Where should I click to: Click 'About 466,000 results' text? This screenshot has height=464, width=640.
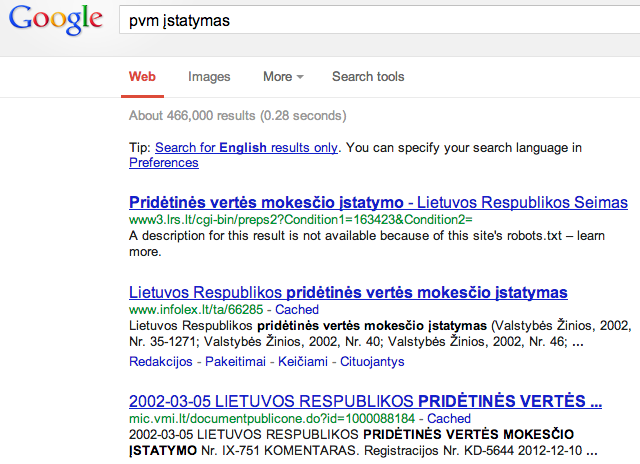(238, 115)
